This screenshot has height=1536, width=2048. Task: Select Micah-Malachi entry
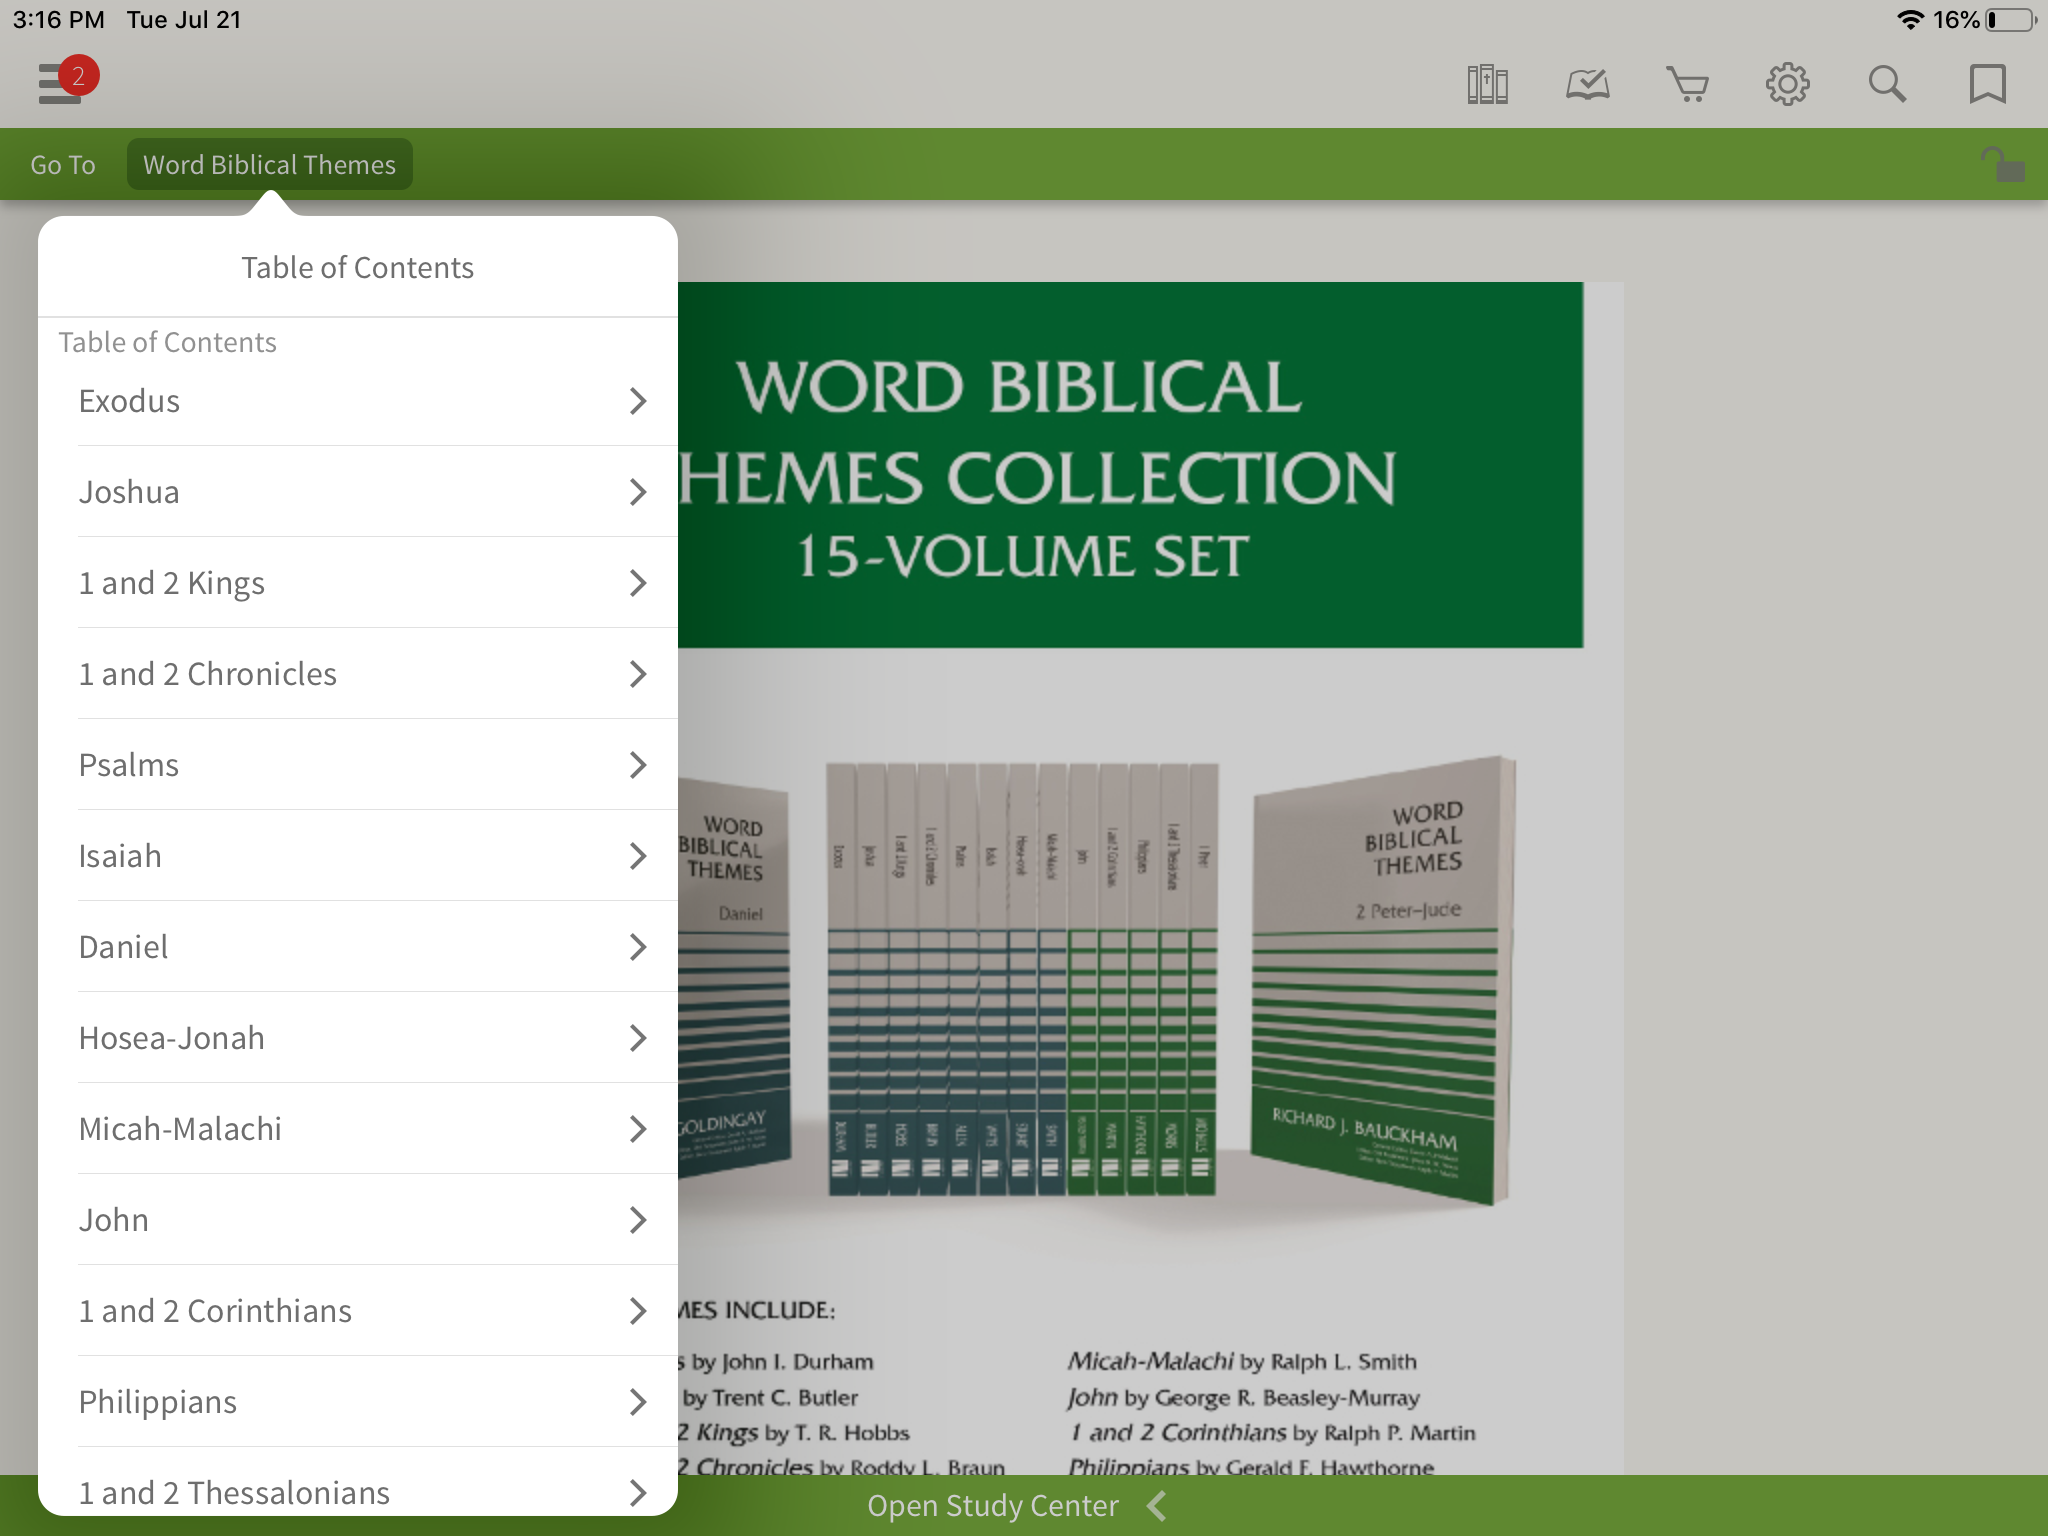(x=358, y=1129)
